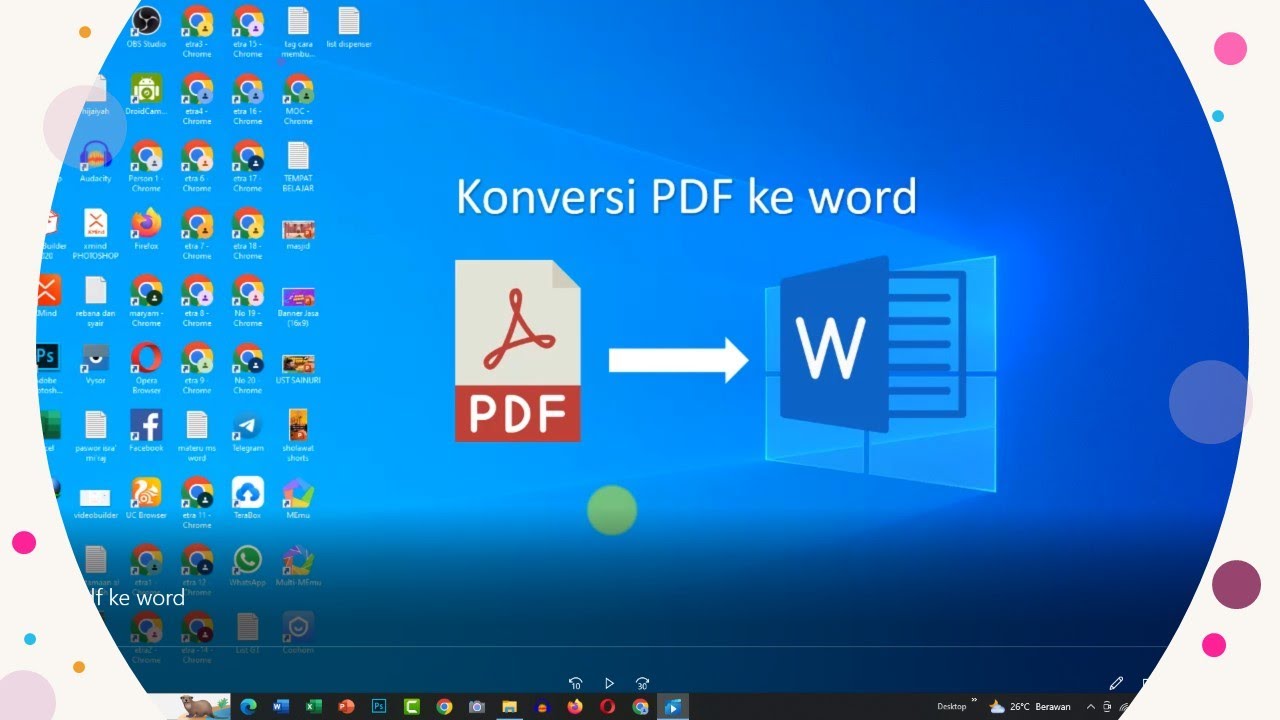Open the DroidCam desktop shortcut

pyautogui.click(x=146, y=95)
